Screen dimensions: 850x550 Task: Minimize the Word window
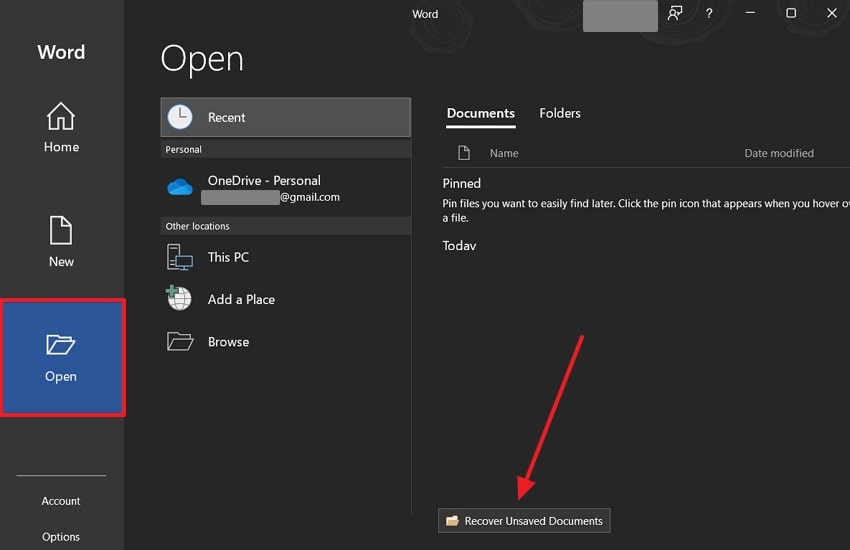click(x=750, y=13)
